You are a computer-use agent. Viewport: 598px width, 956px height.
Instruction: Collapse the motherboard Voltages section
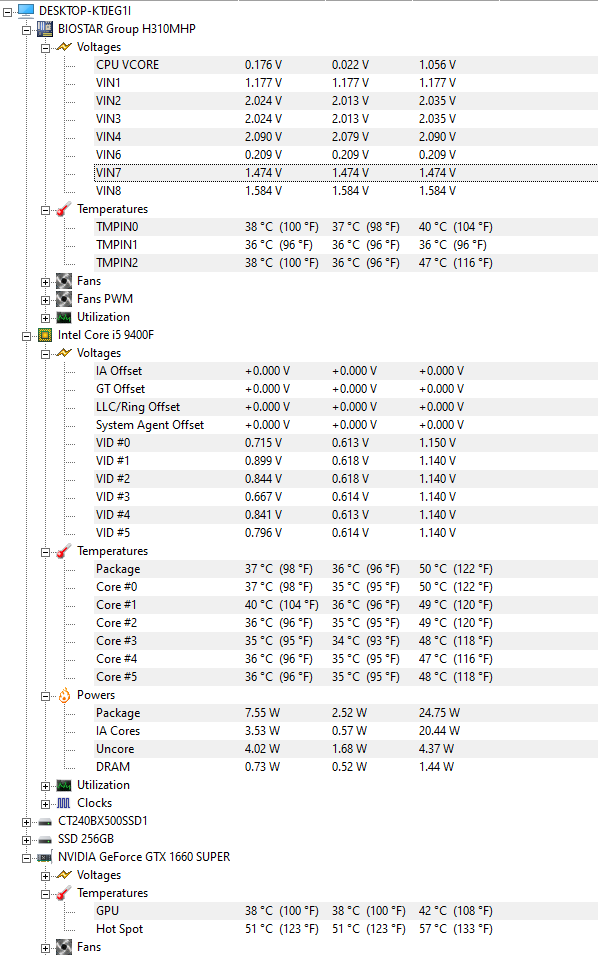[x=45, y=48]
